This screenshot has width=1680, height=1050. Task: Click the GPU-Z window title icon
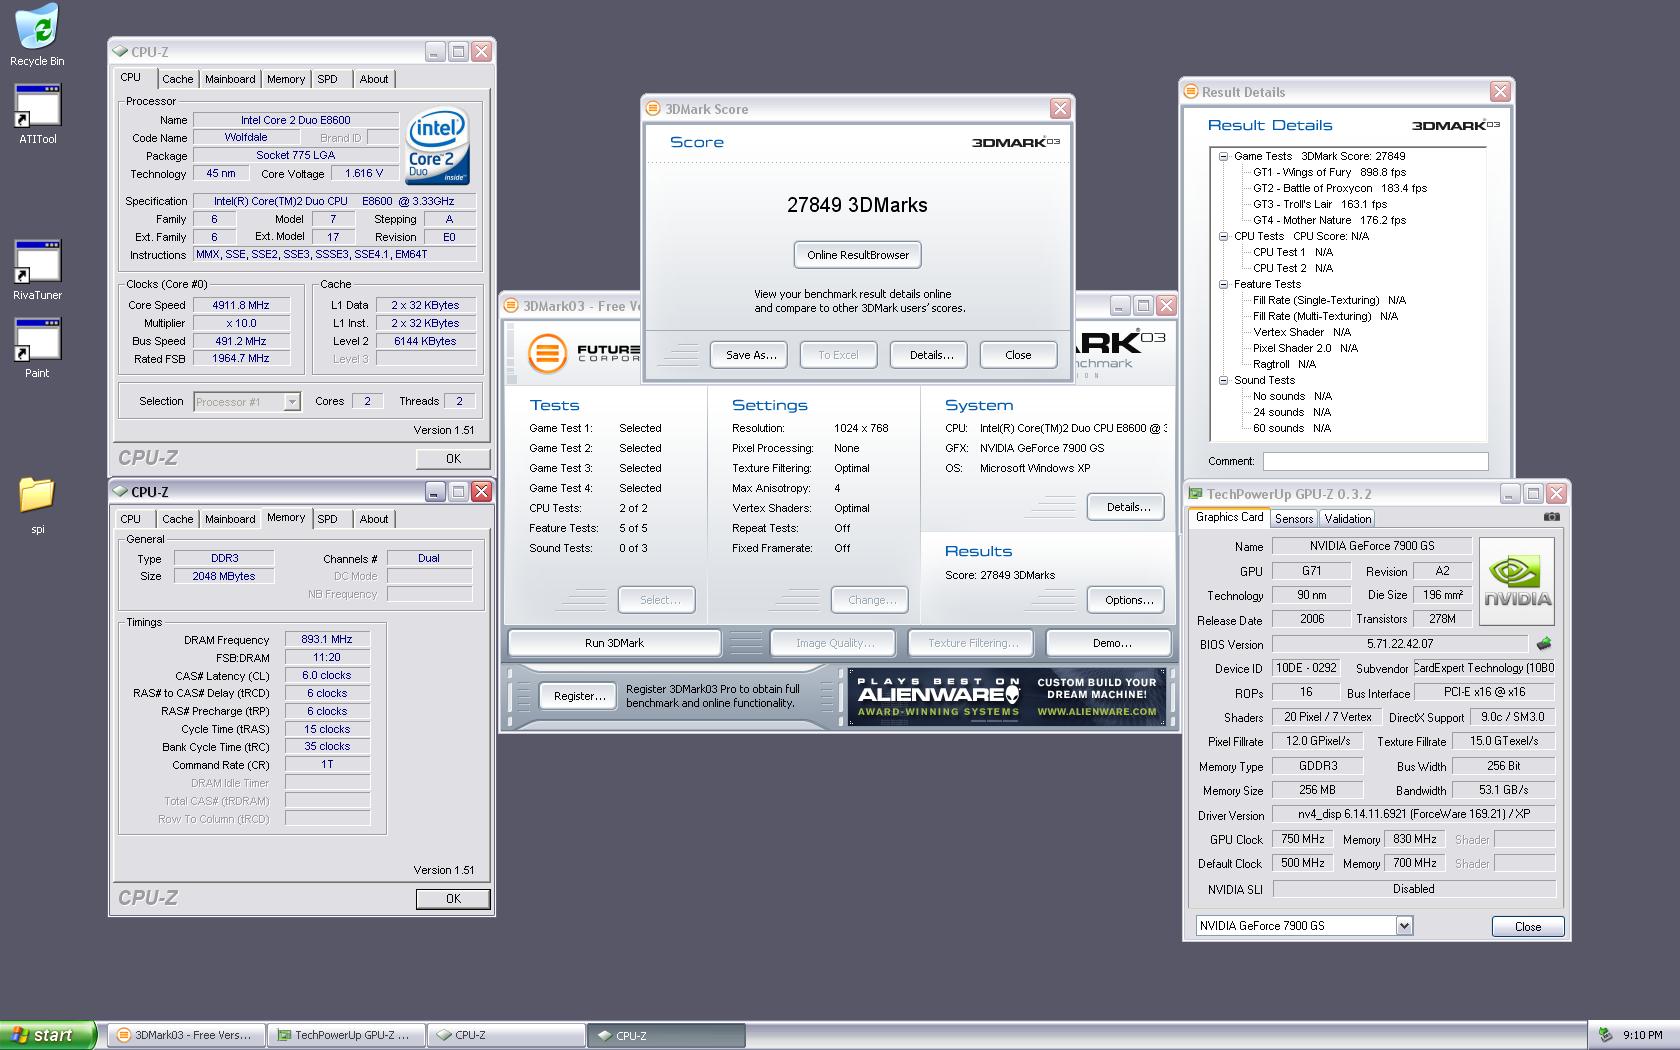(x=1195, y=494)
